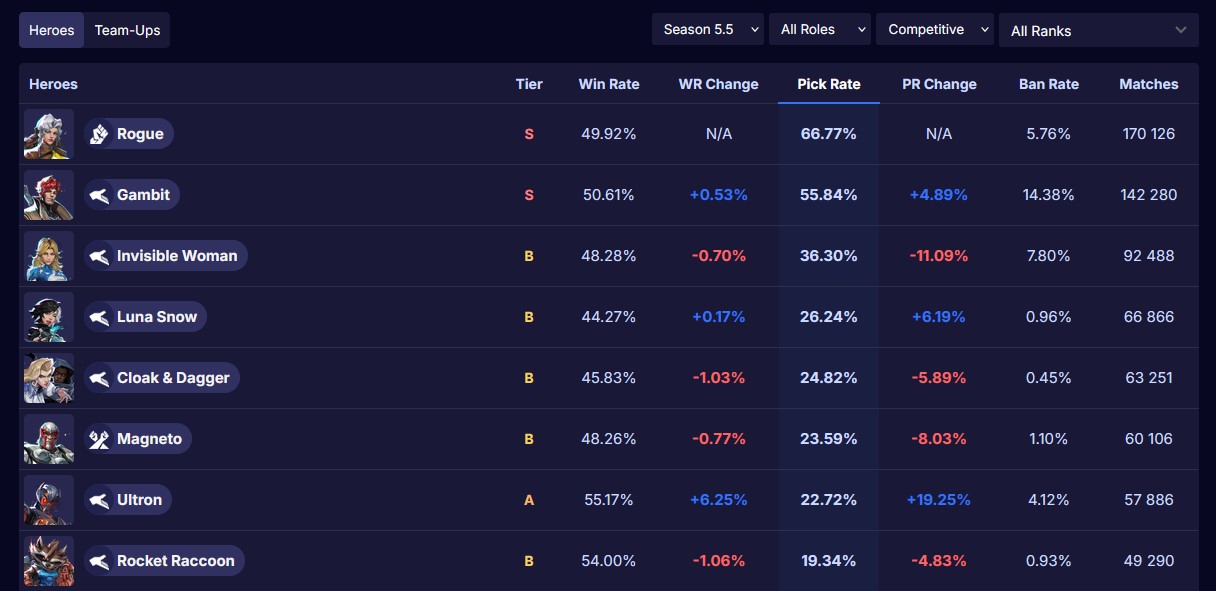Switch to the Heroes tab
The height and width of the screenshot is (591, 1216).
click(x=52, y=30)
